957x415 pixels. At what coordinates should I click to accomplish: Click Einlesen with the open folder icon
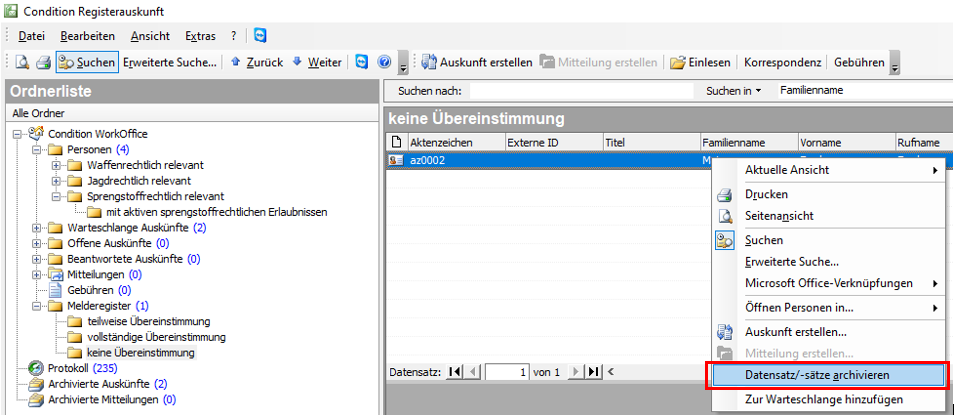coord(700,62)
